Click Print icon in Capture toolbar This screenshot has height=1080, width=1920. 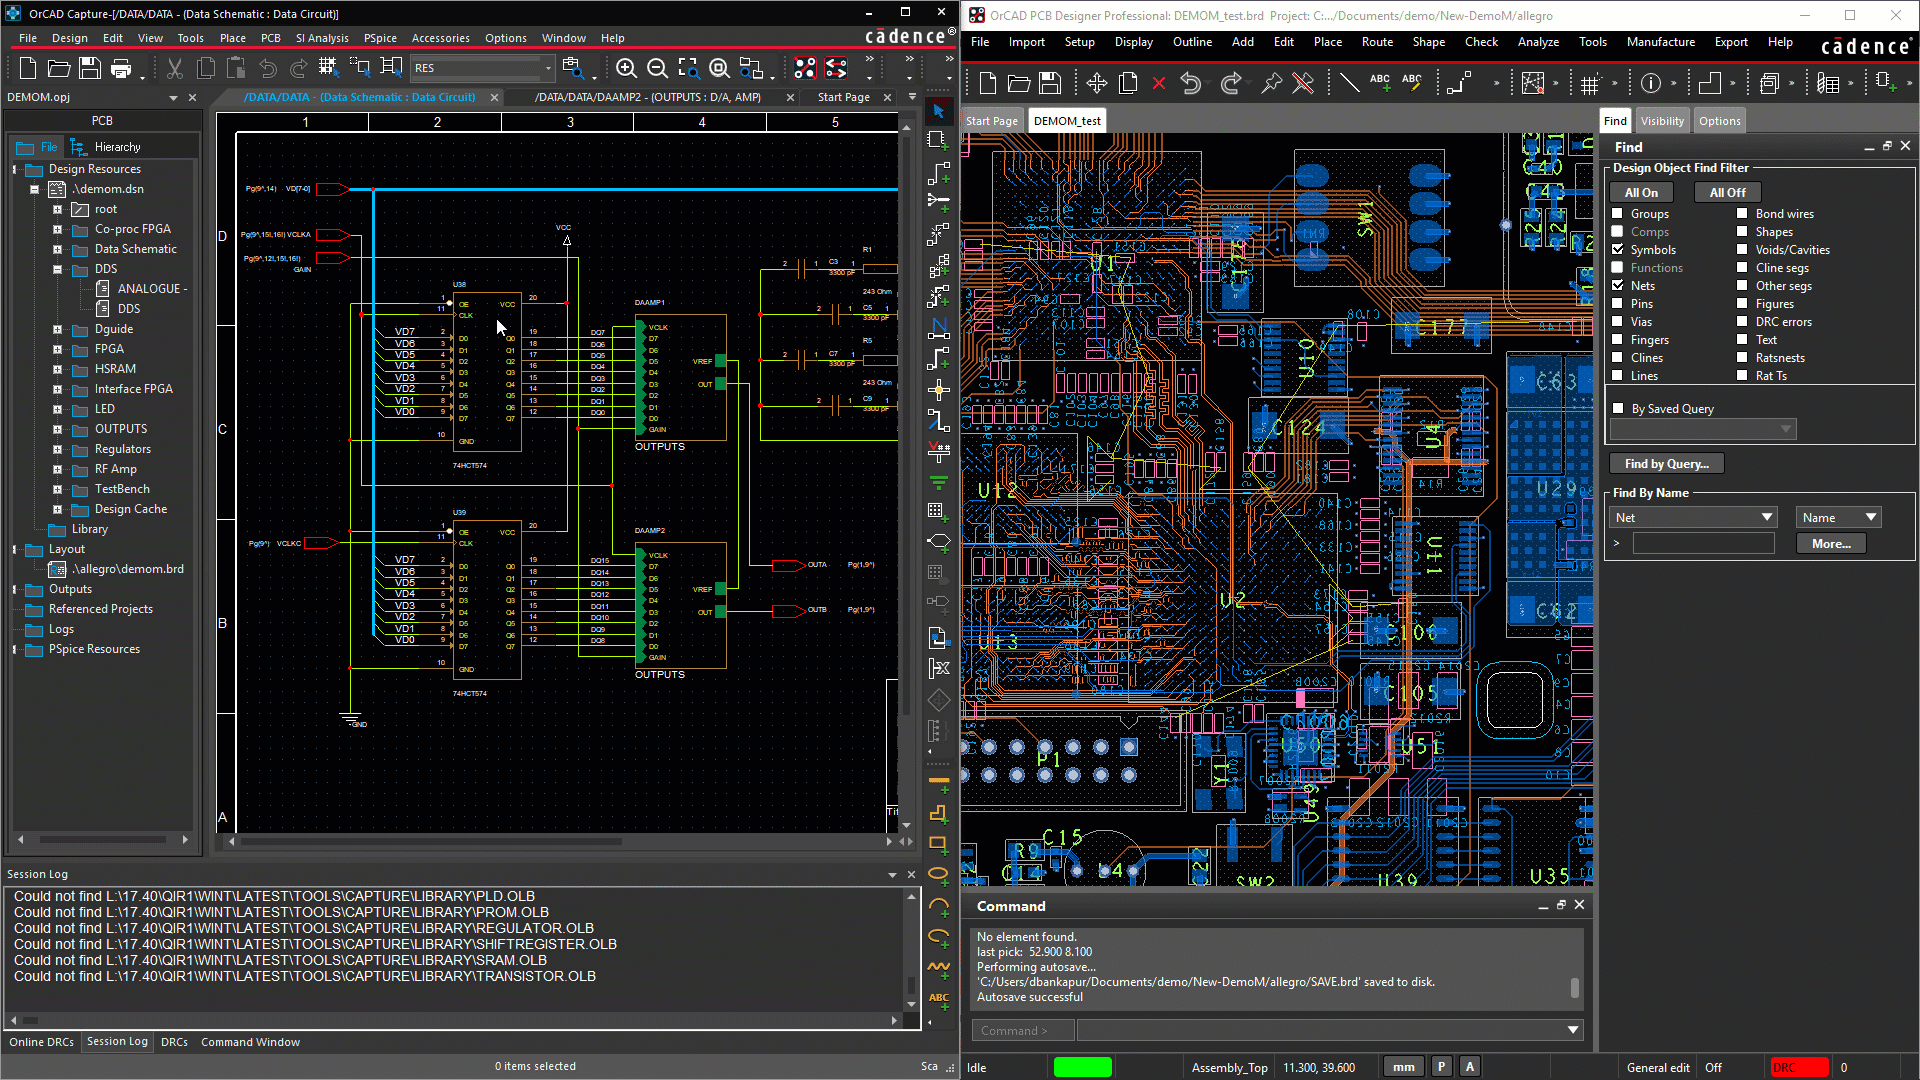[x=121, y=68]
